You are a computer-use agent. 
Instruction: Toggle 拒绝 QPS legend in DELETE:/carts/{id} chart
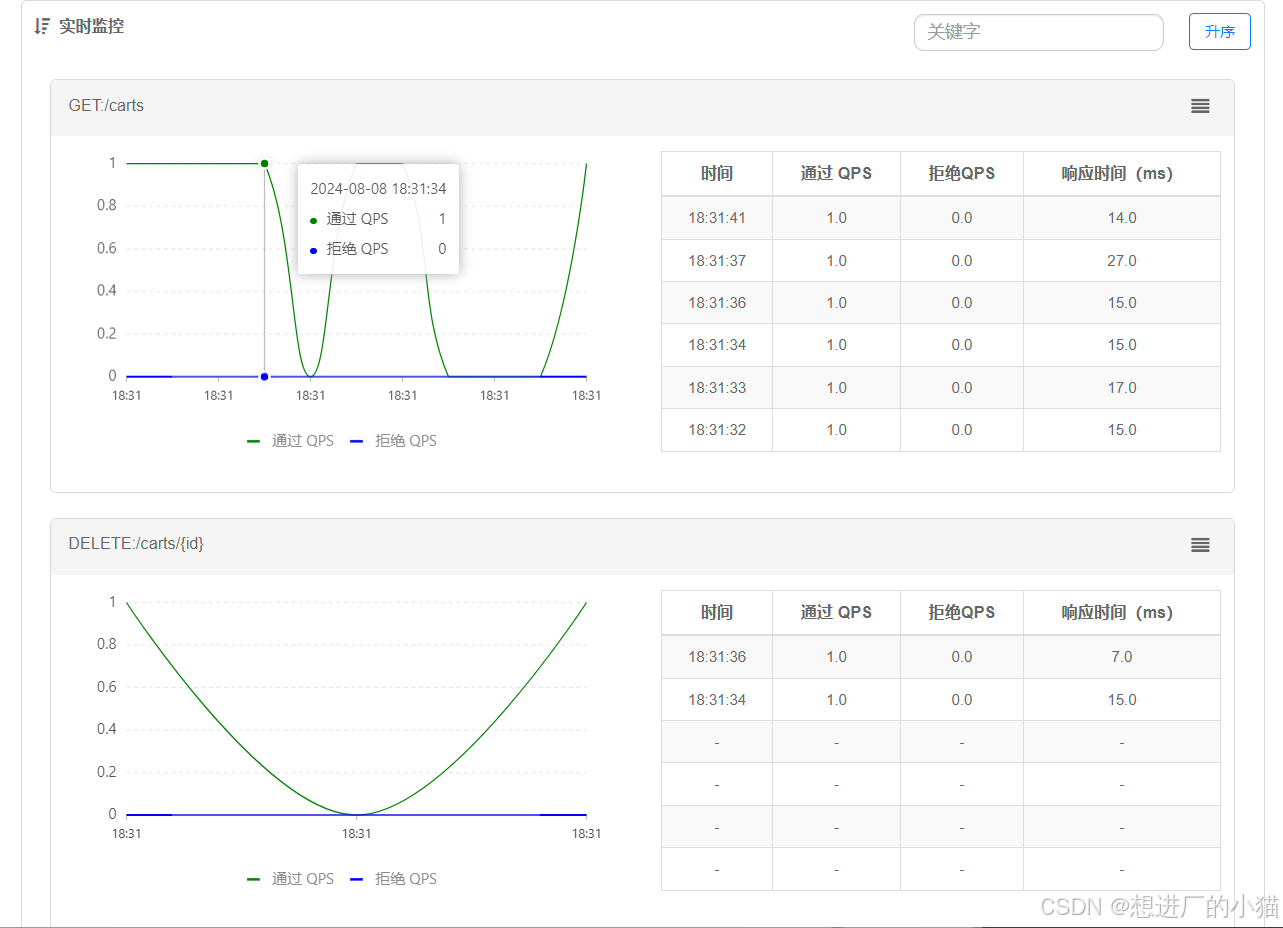click(393, 879)
